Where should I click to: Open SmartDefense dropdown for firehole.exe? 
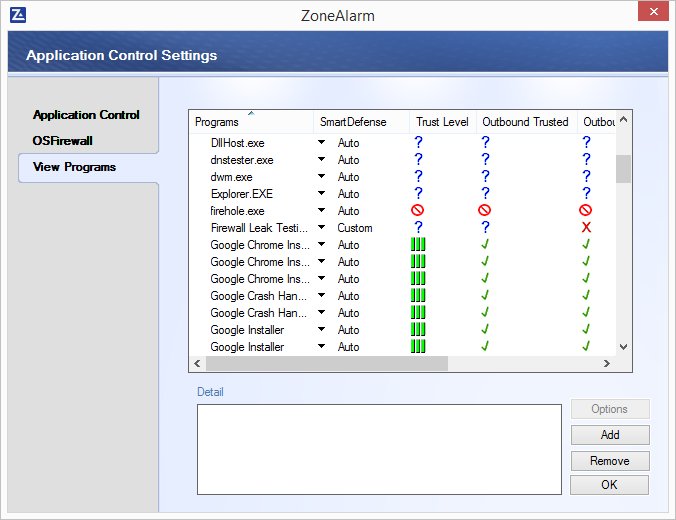tap(321, 210)
